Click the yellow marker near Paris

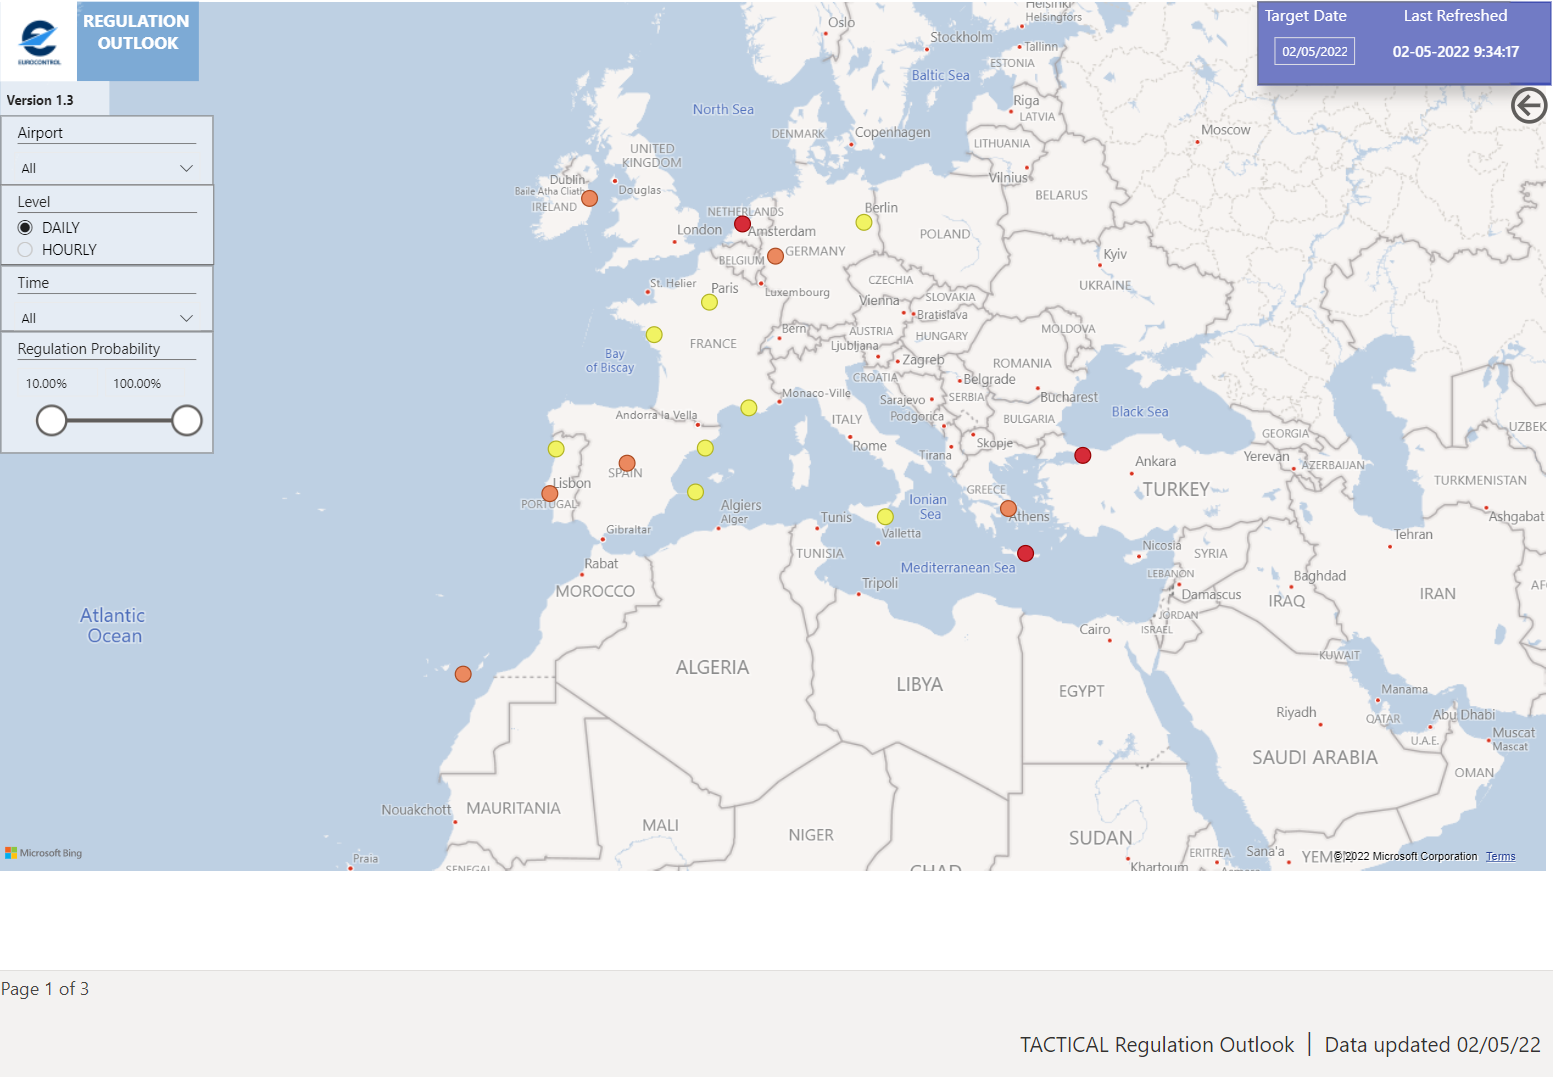(x=709, y=302)
